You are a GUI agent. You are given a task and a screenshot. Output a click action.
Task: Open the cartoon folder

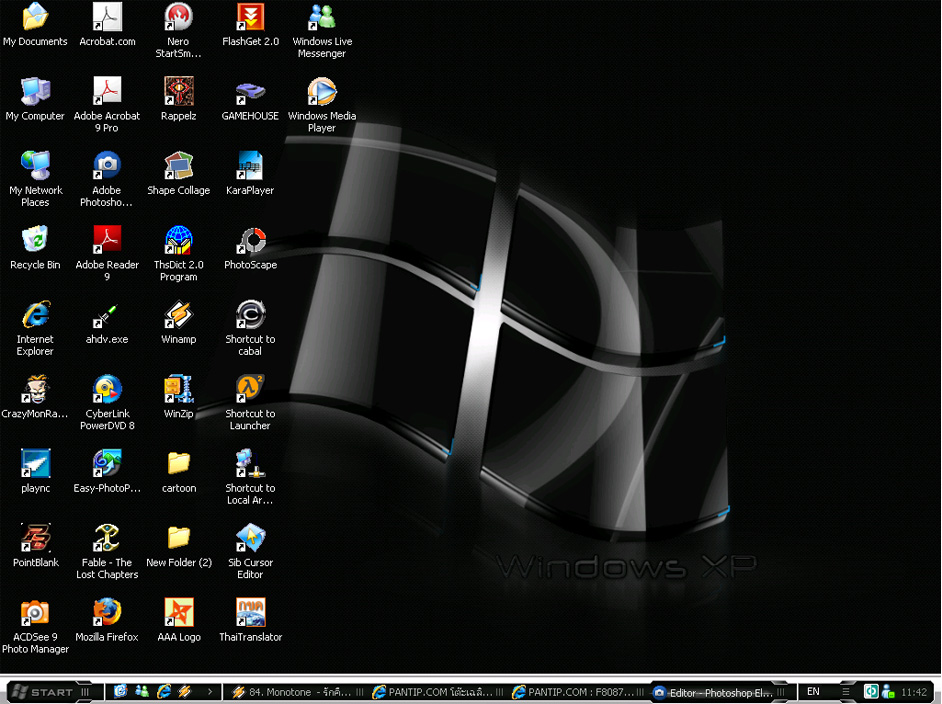point(179,473)
